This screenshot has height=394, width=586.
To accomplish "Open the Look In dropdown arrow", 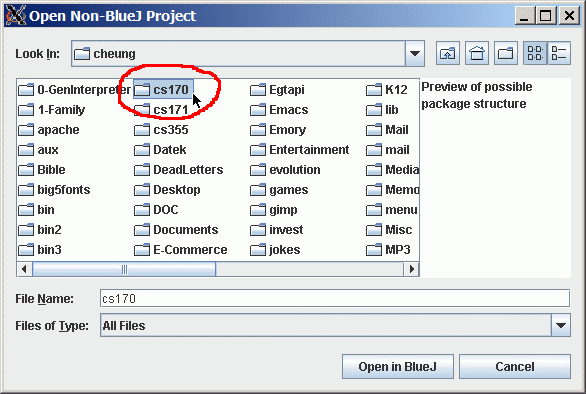I will coord(415,53).
